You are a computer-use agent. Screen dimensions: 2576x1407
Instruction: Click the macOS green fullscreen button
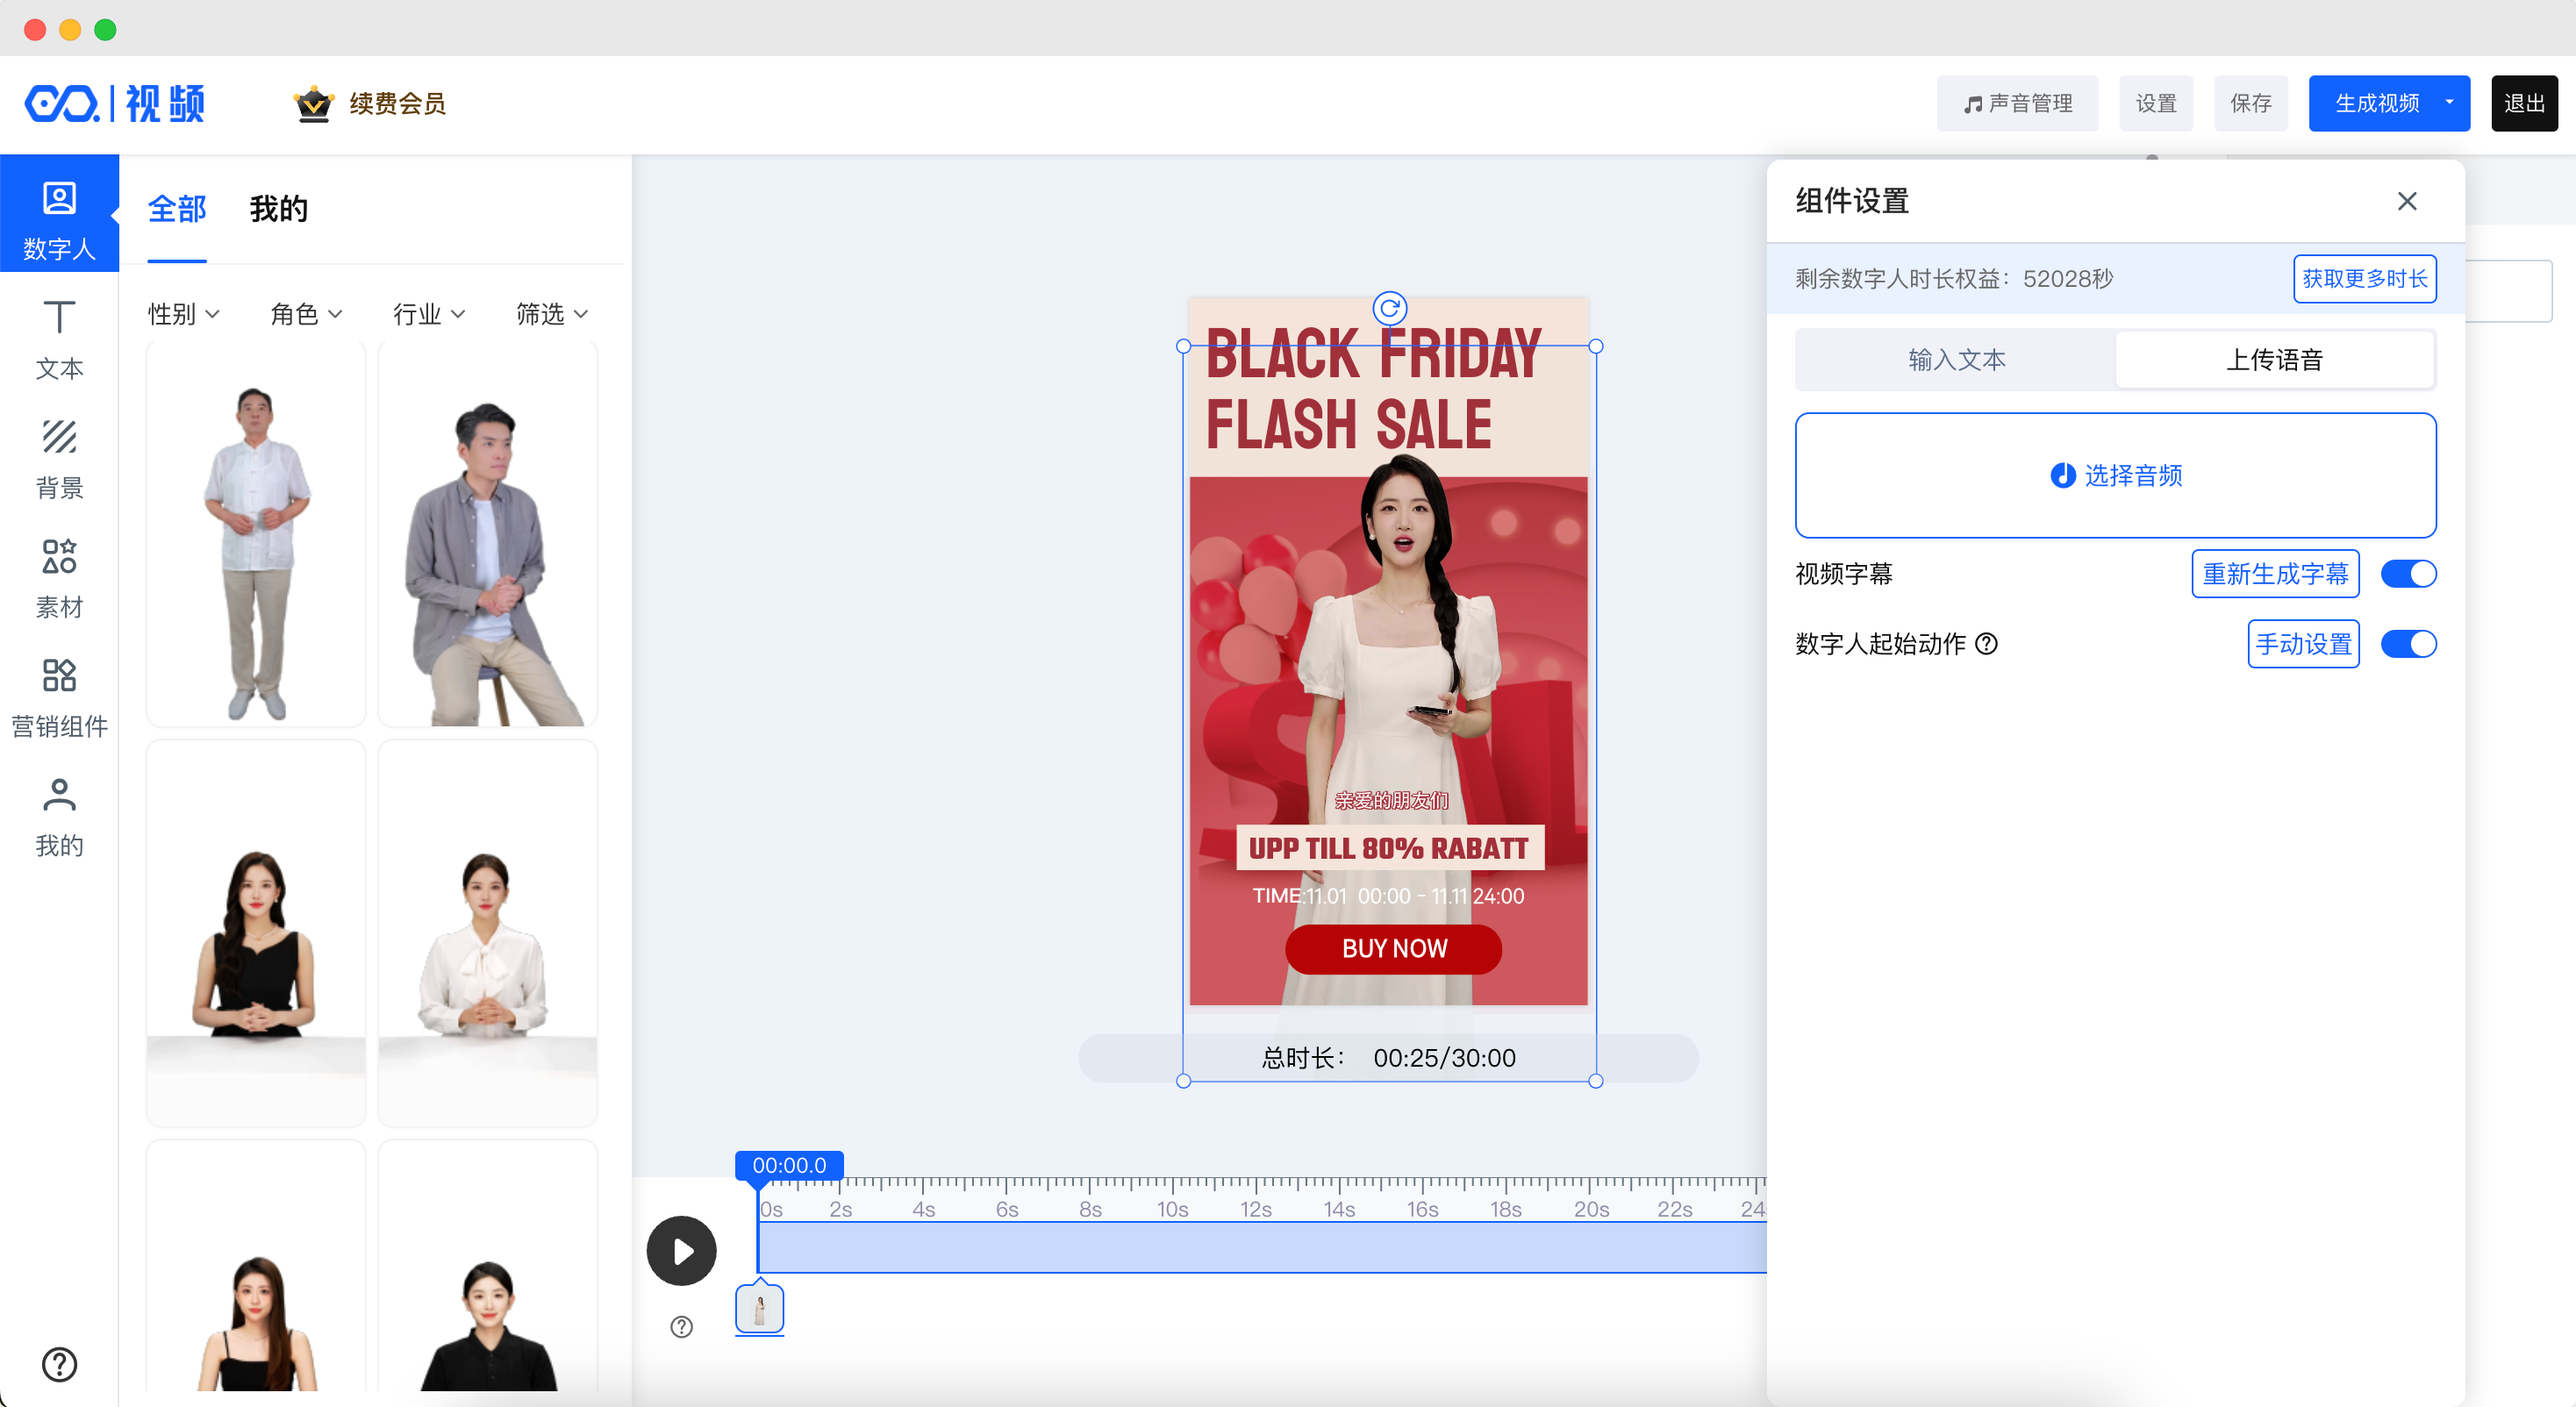(x=105, y=29)
